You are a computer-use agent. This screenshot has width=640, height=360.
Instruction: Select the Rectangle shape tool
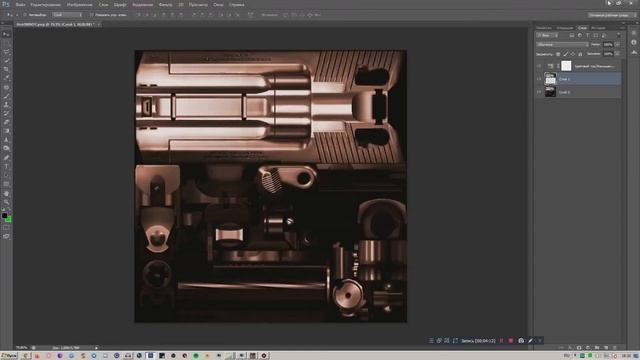click(x=6, y=184)
